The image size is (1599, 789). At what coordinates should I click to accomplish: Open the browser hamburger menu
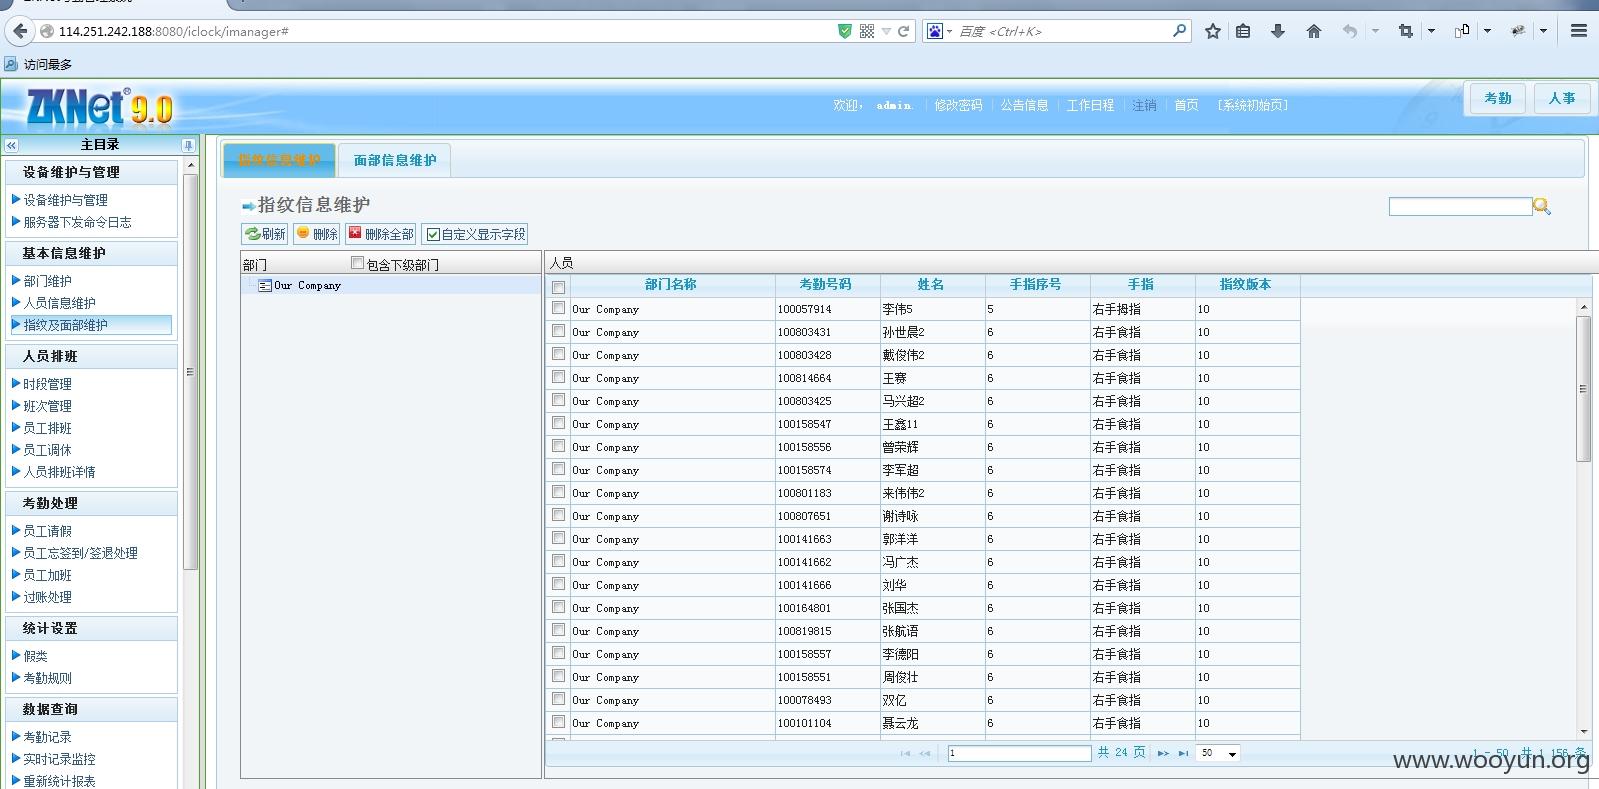pos(1579,31)
